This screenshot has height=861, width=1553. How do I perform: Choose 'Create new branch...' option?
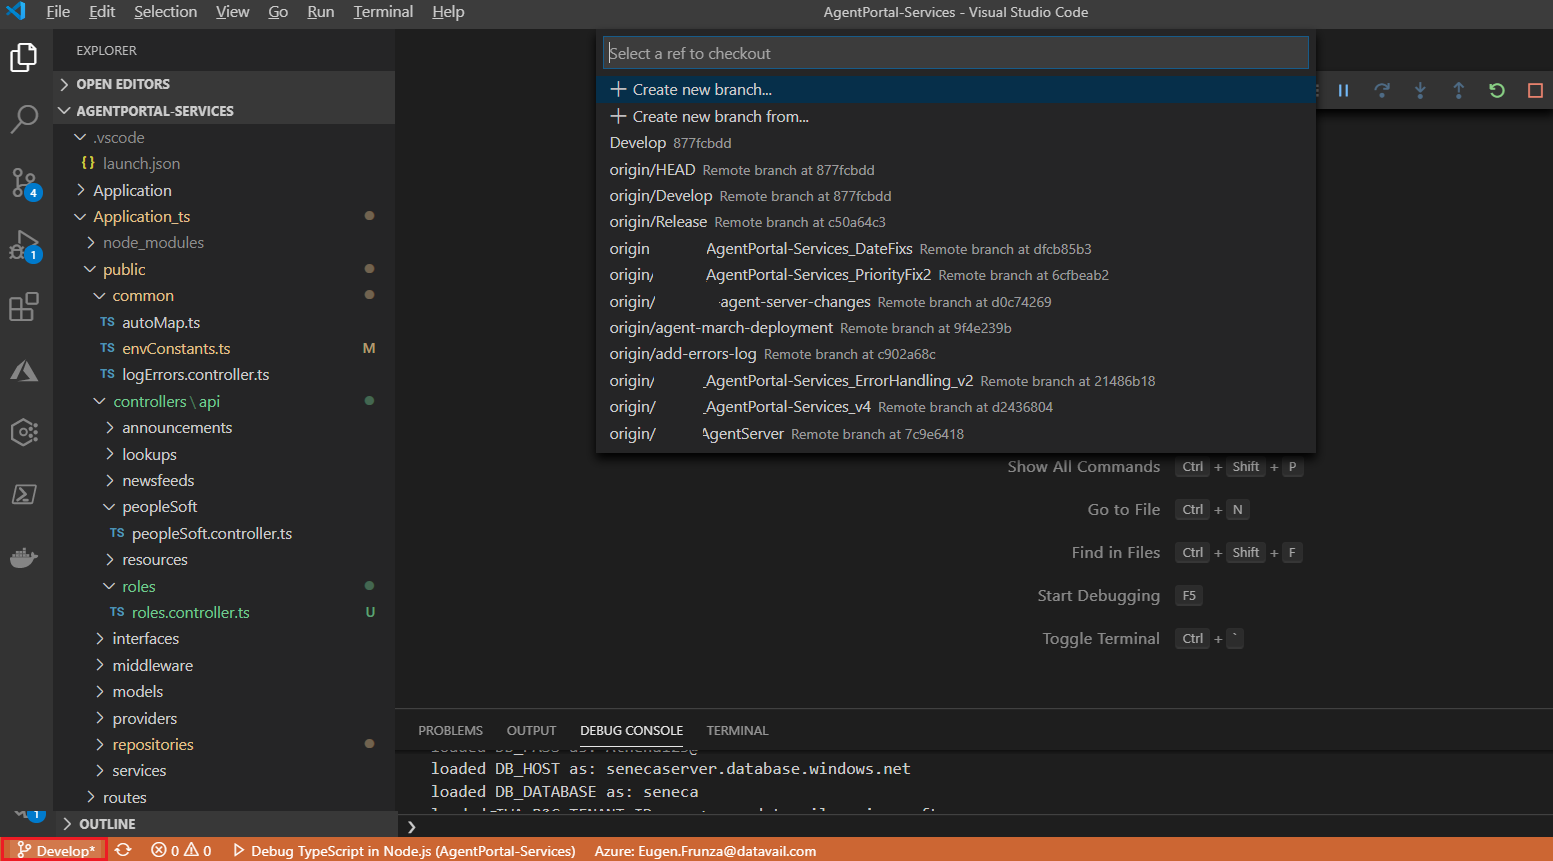pyautogui.click(x=955, y=90)
